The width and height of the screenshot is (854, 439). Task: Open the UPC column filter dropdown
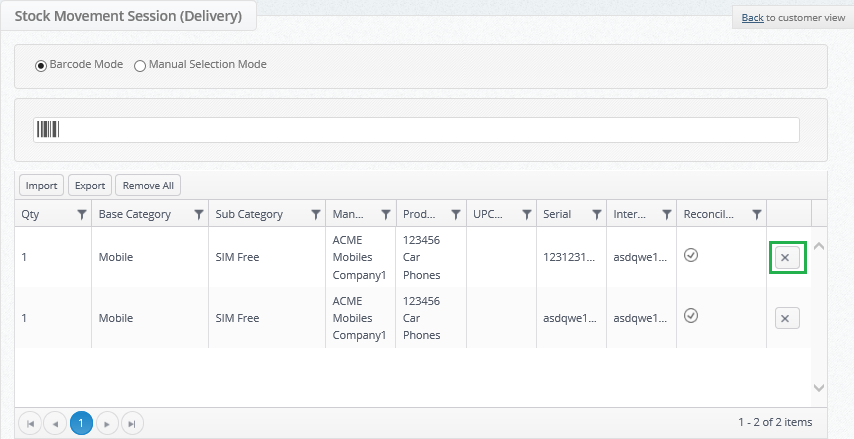tap(527, 215)
